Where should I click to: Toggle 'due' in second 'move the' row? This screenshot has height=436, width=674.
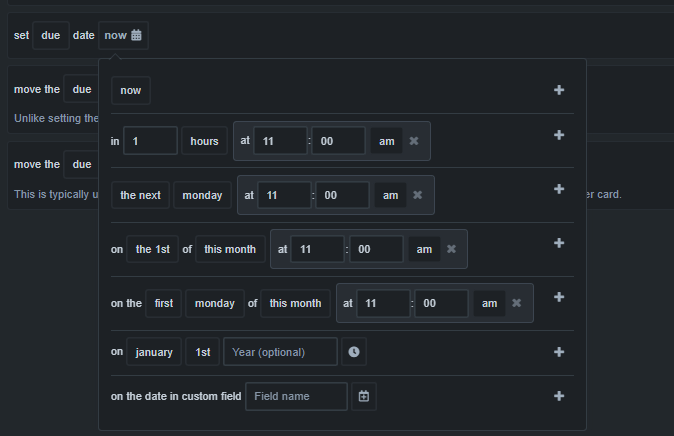[82, 164]
